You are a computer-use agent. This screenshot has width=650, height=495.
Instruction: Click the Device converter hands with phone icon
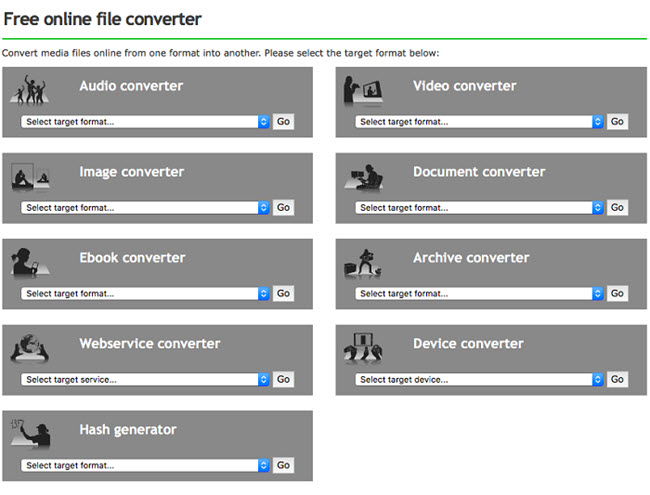(x=363, y=348)
